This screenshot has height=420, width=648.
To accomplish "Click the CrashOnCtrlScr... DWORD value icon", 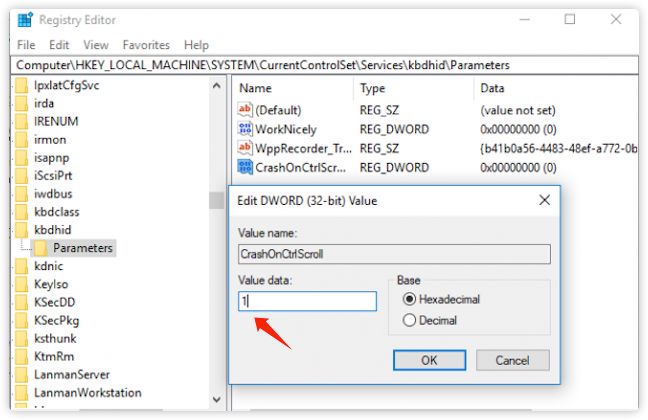I will (x=245, y=167).
